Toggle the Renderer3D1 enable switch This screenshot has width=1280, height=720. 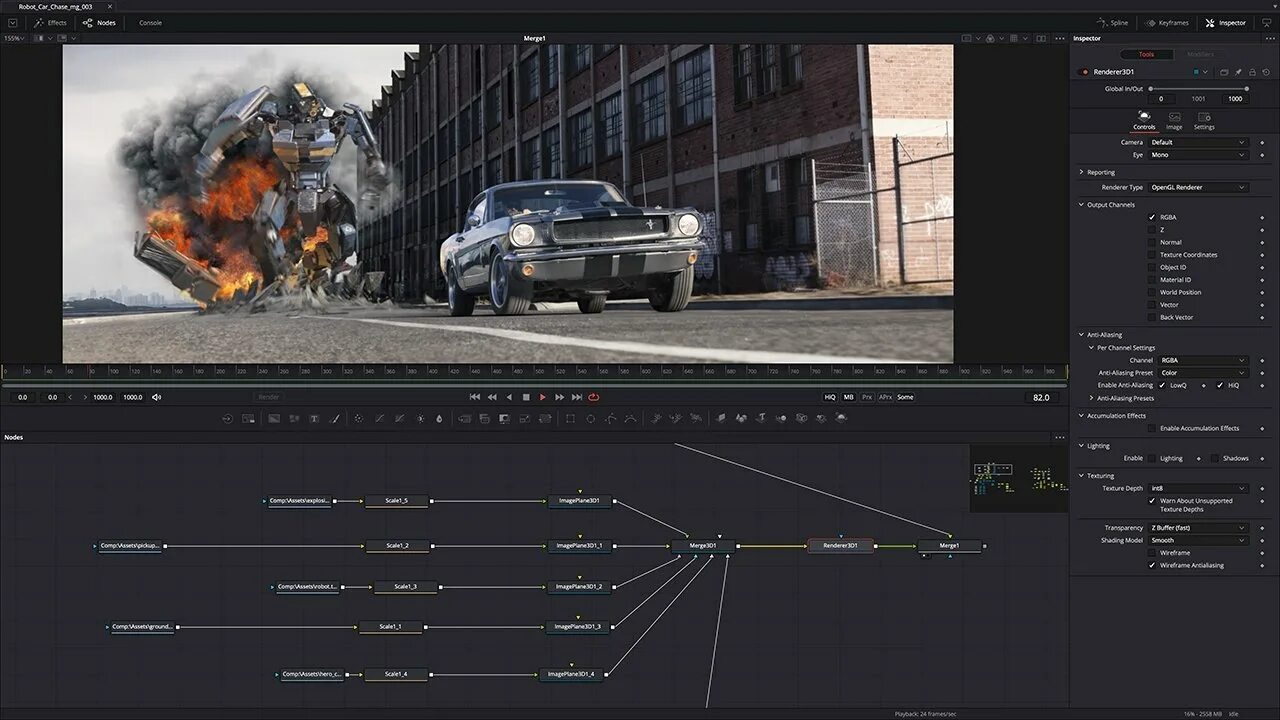pos(1085,72)
